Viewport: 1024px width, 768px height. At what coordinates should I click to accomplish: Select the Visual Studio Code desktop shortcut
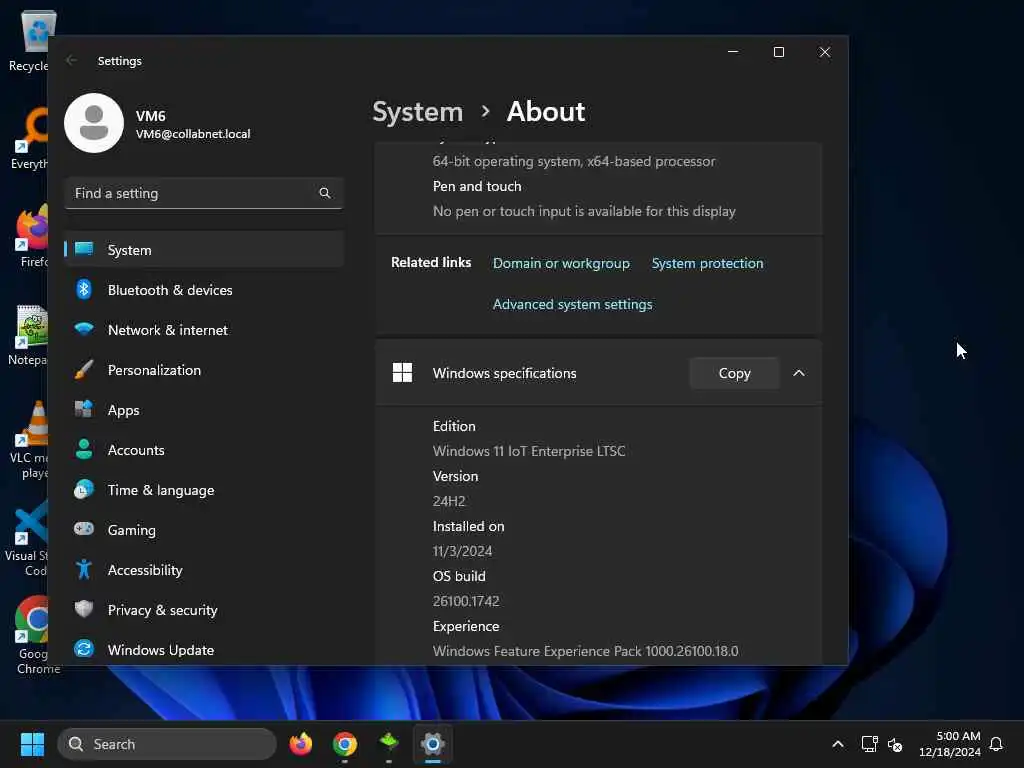(27, 539)
